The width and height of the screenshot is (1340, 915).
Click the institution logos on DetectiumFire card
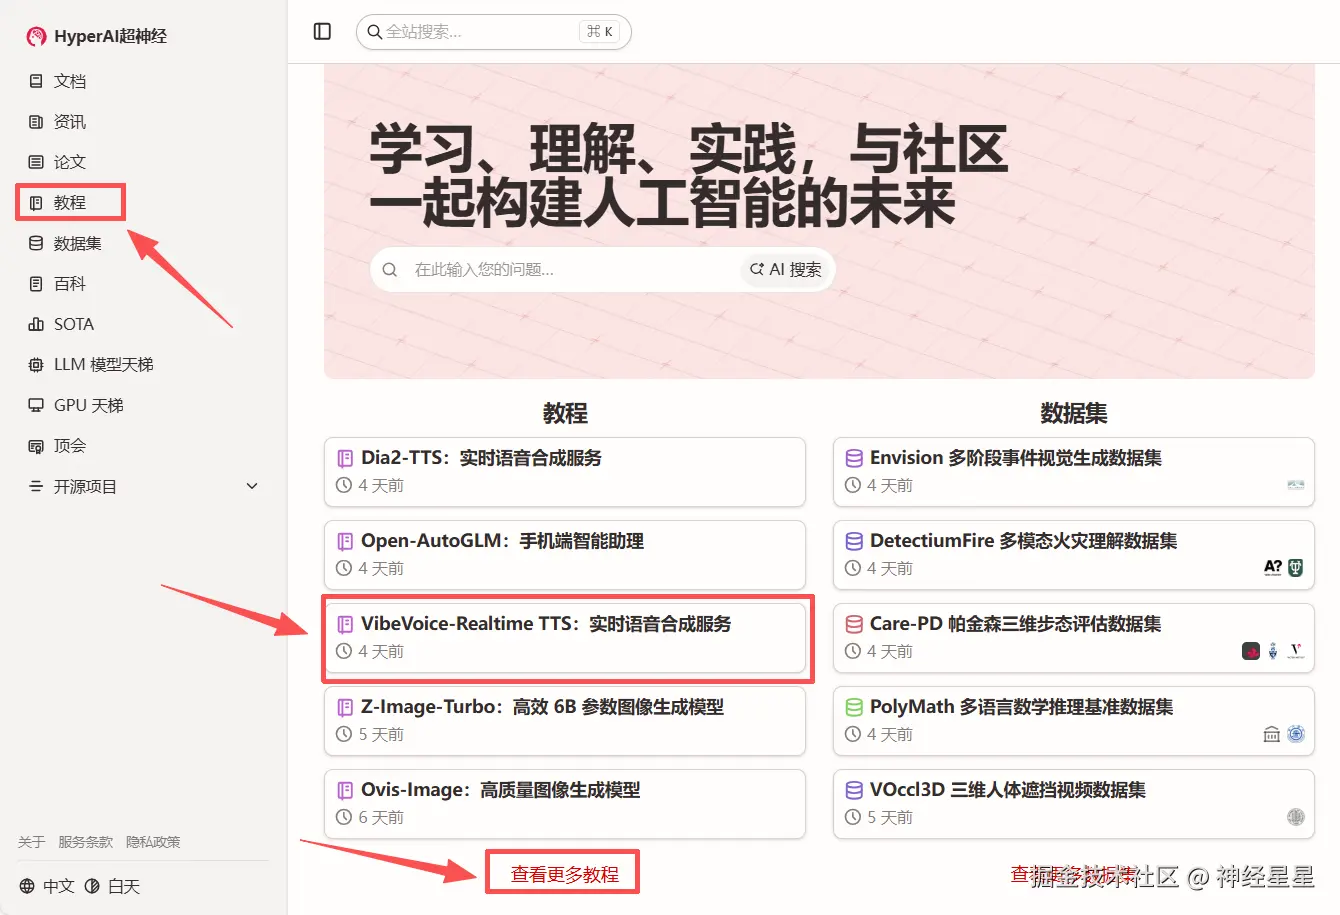coord(1284,567)
